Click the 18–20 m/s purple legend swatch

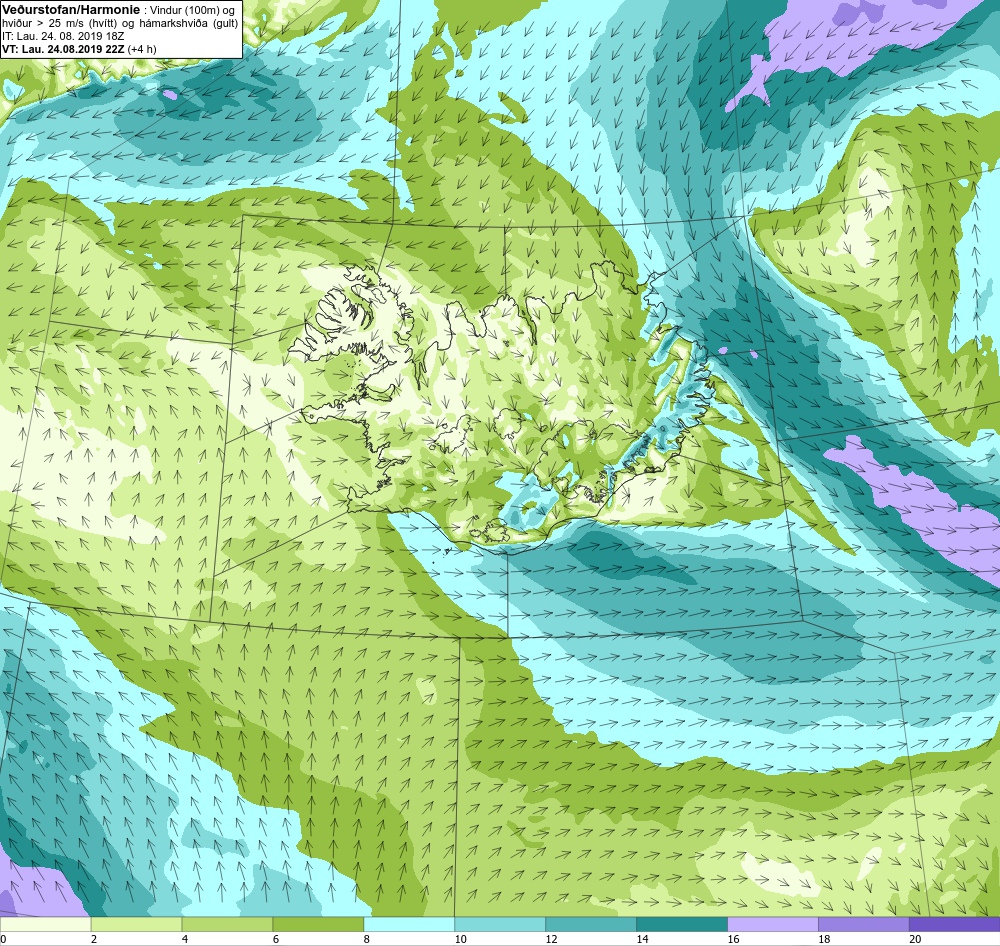click(864, 924)
